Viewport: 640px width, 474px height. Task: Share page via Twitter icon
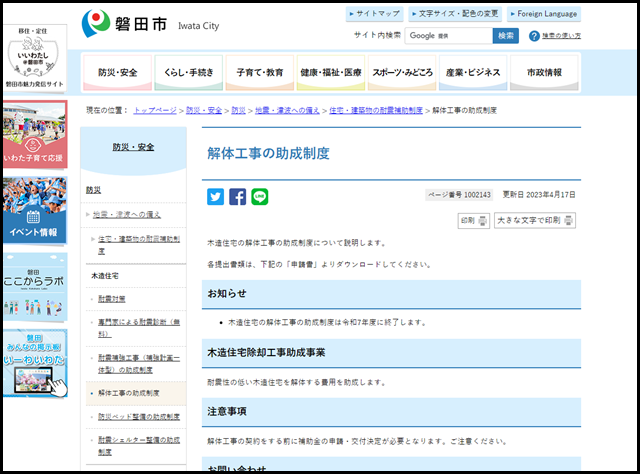[216, 197]
